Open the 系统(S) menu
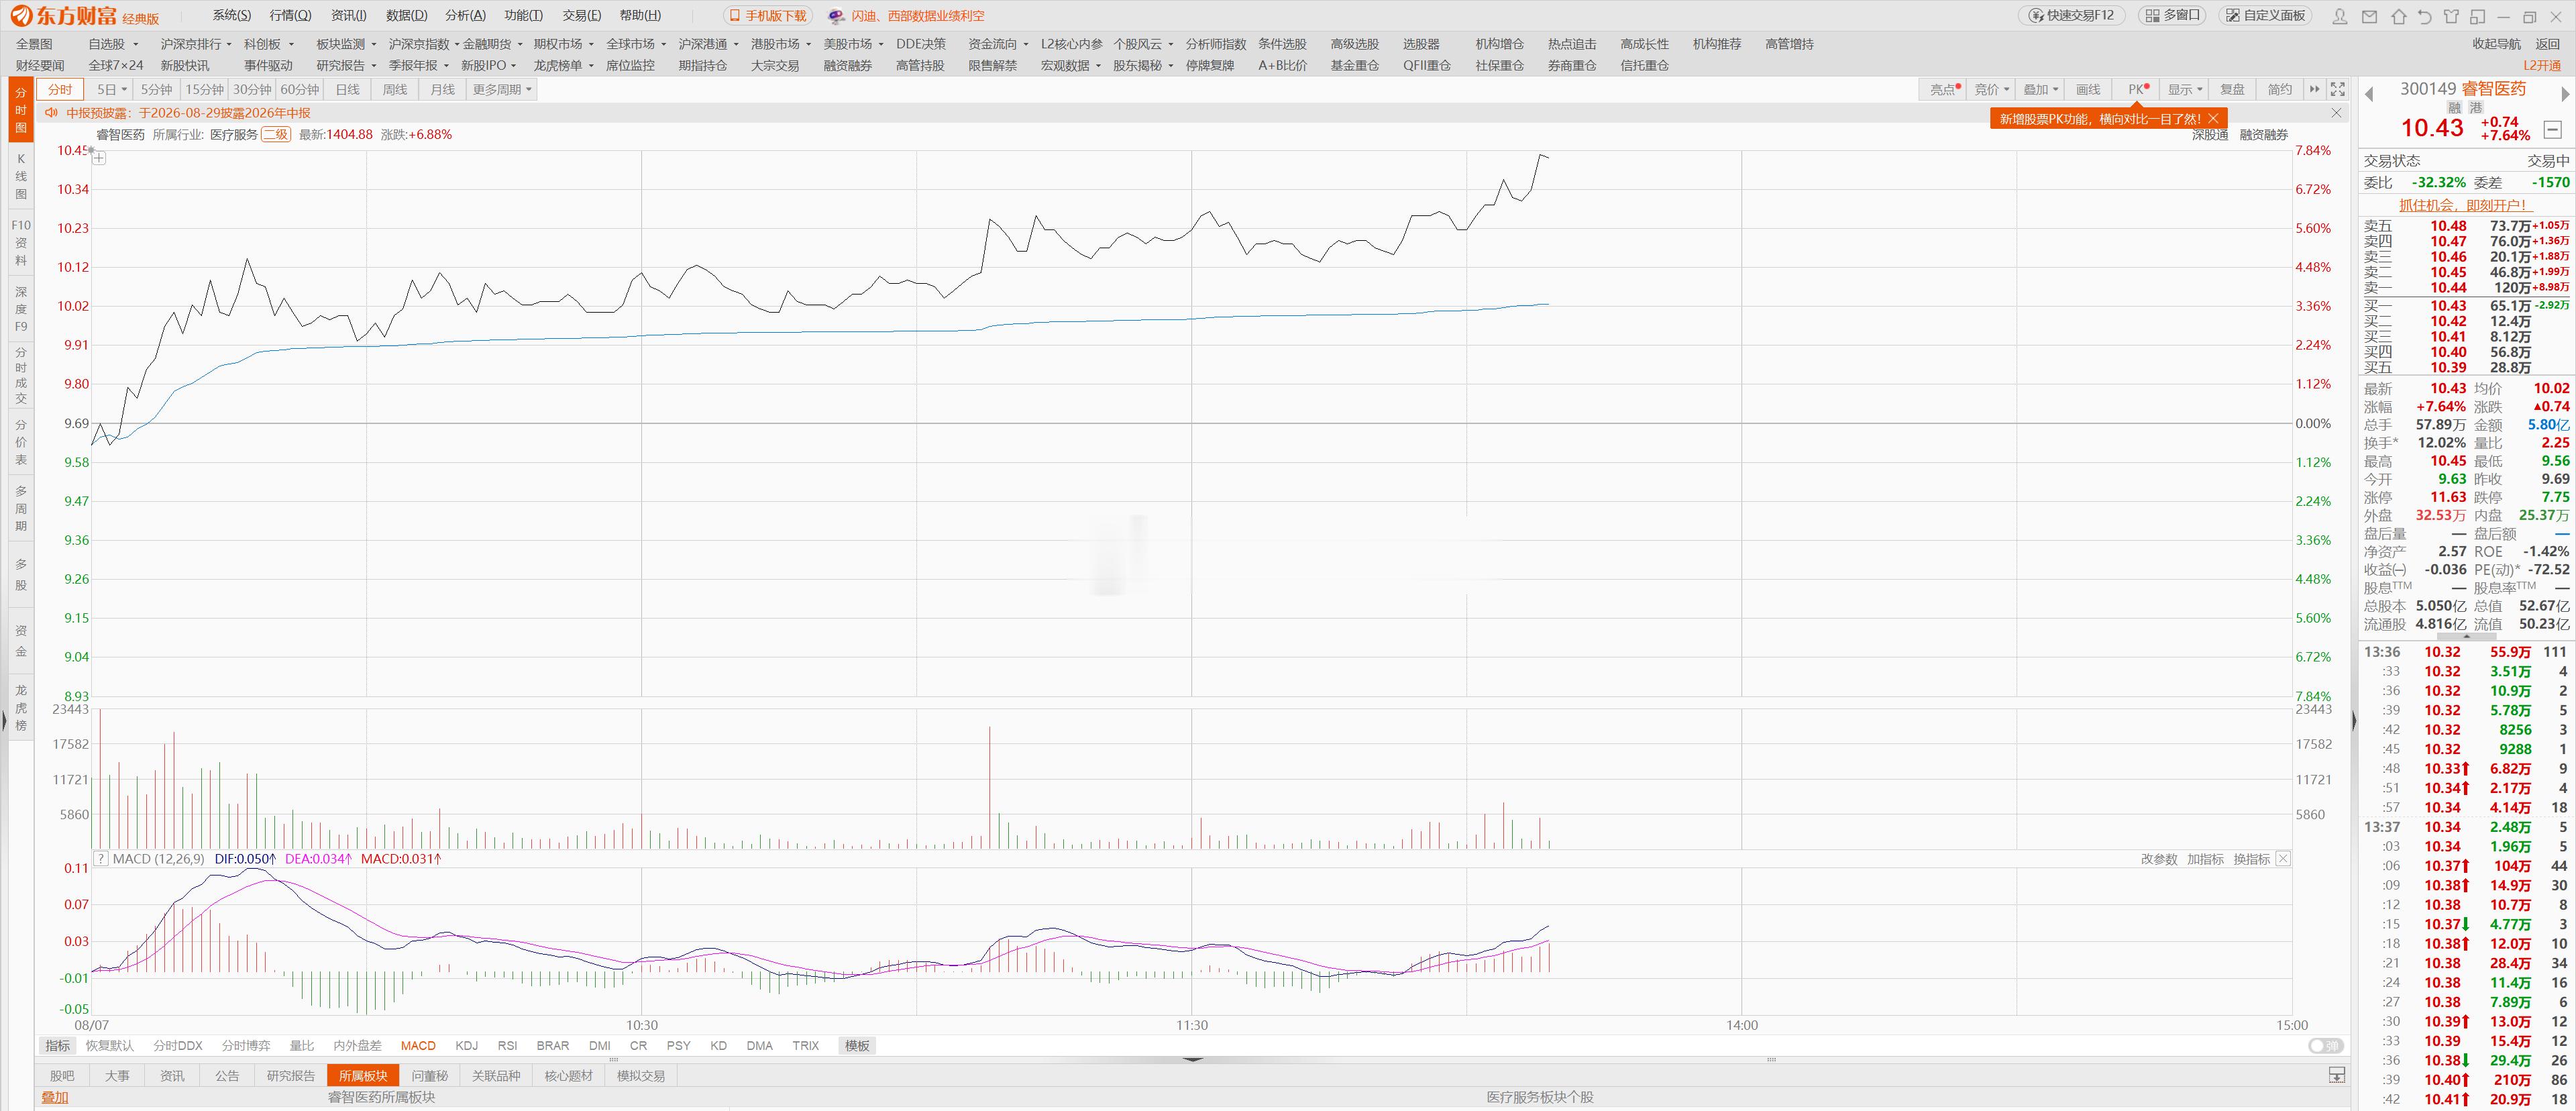 [x=232, y=15]
